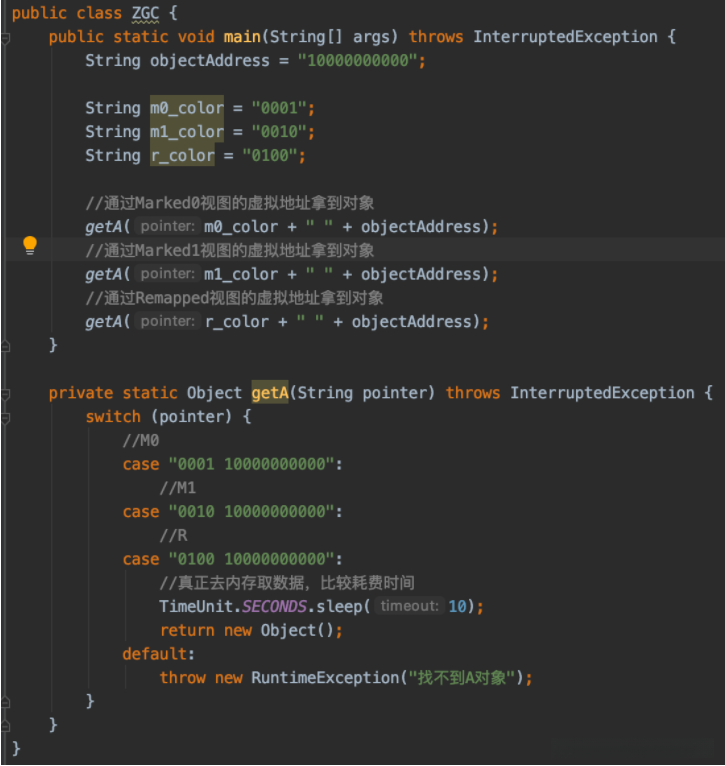The image size is (725, 766).
Task: Click the //M0 comment
Action: tap(141, 441)
